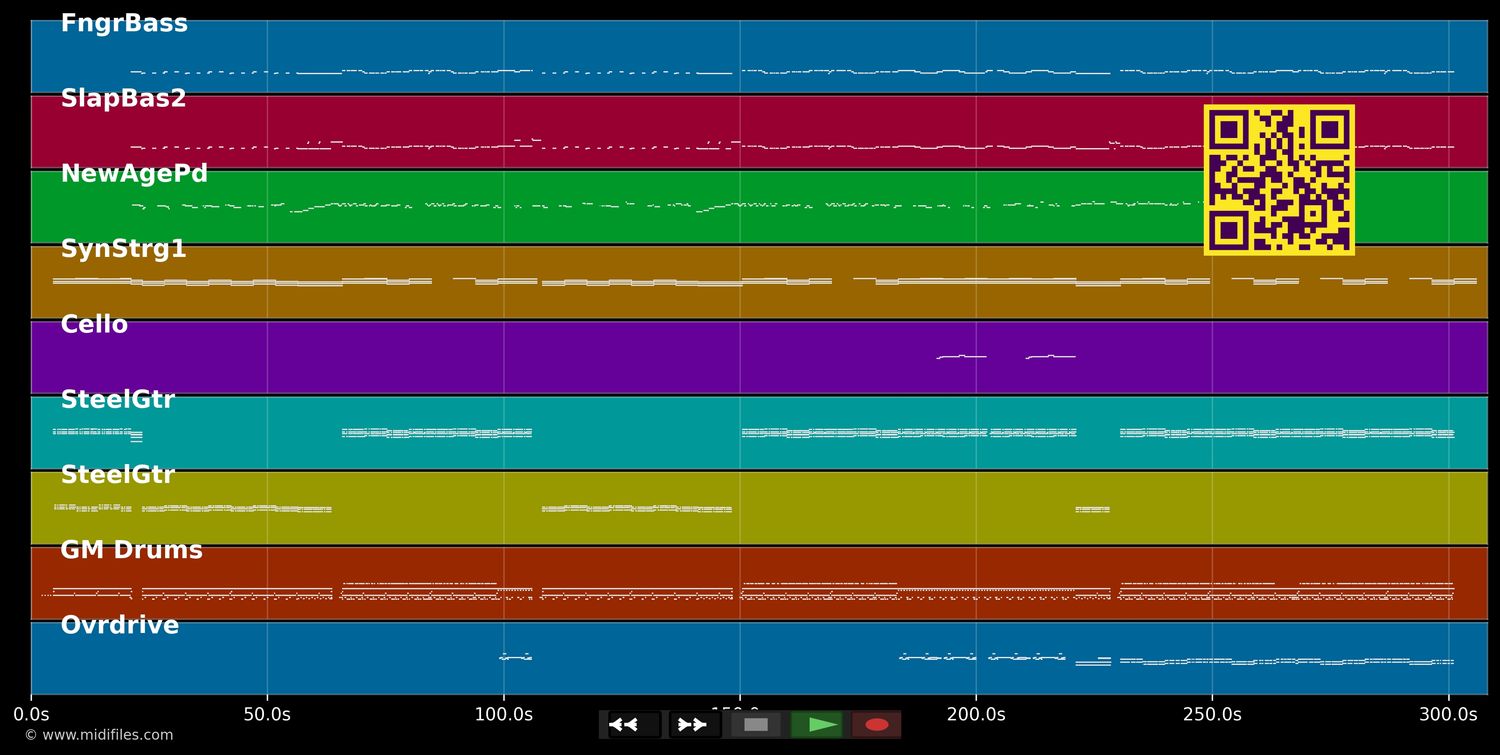Click the olive SteelGtr track label
This screenshot has width=1500, height=755.
pyautogui.click(x=117, y=475)
